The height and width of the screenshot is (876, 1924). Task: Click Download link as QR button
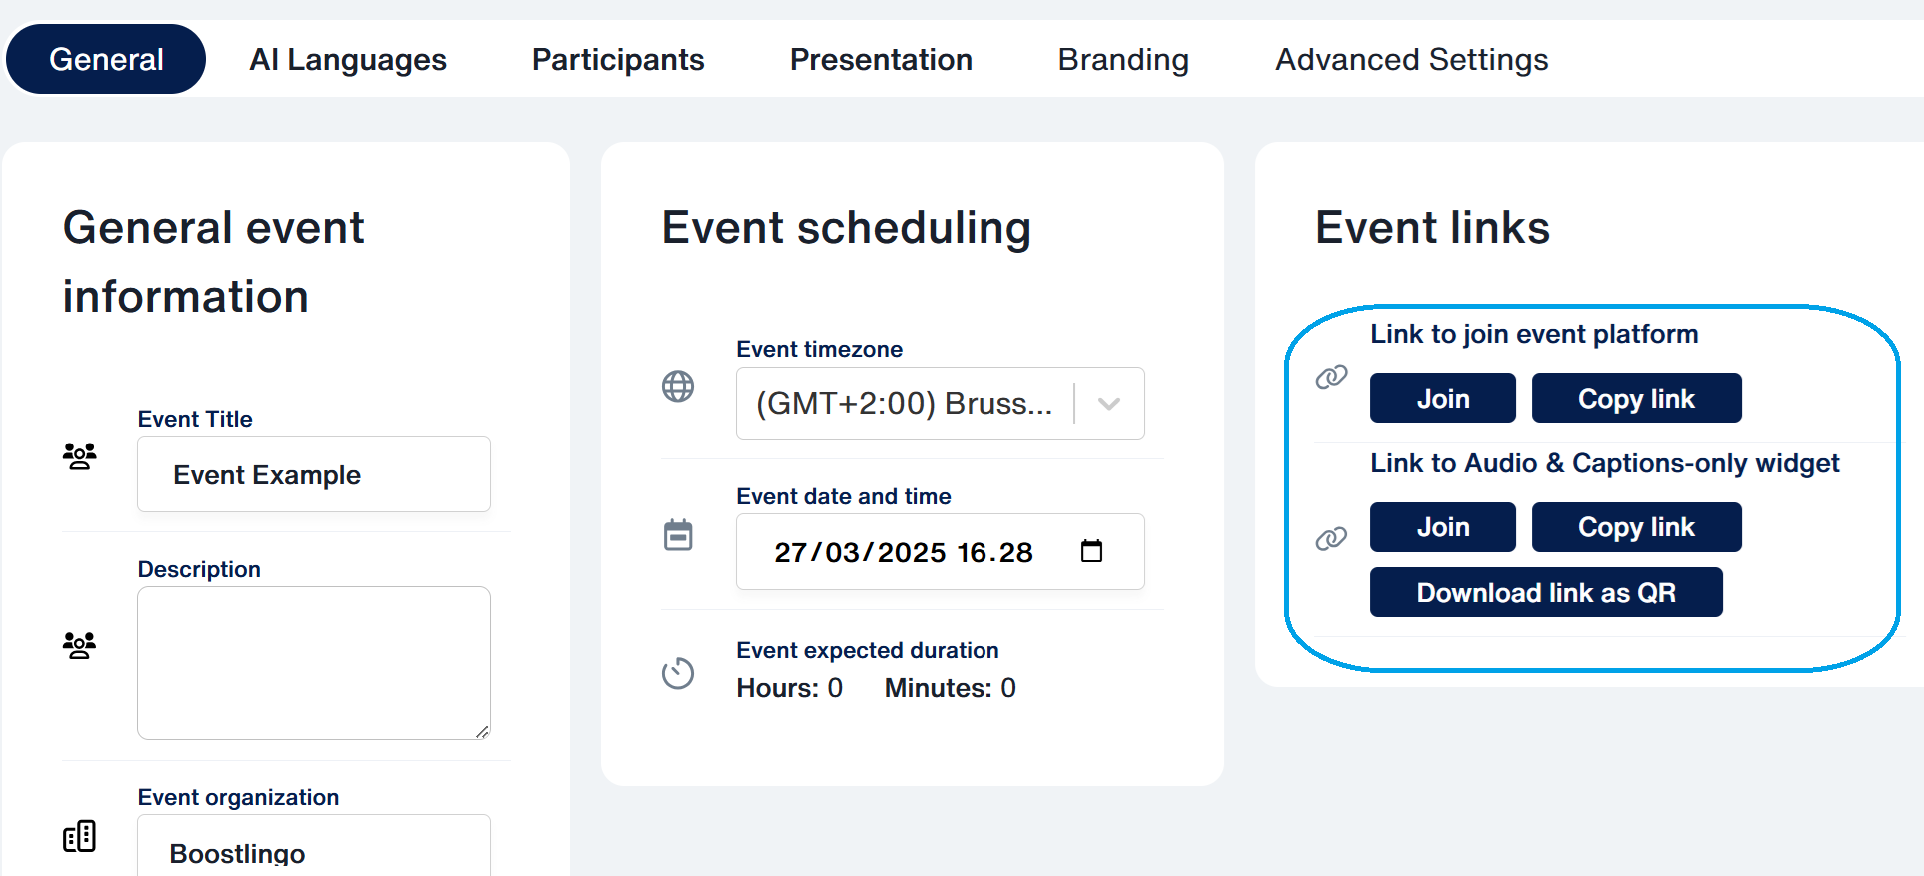1546,592
